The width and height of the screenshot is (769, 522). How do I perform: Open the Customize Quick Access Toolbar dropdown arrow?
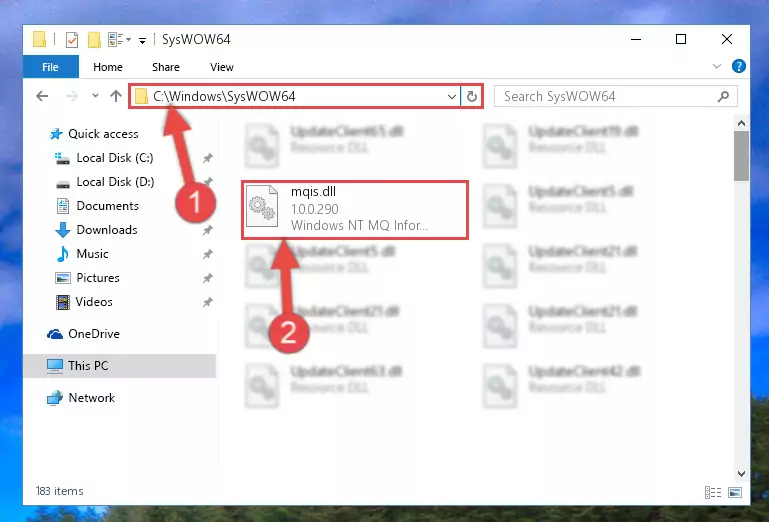click(142, 40)
